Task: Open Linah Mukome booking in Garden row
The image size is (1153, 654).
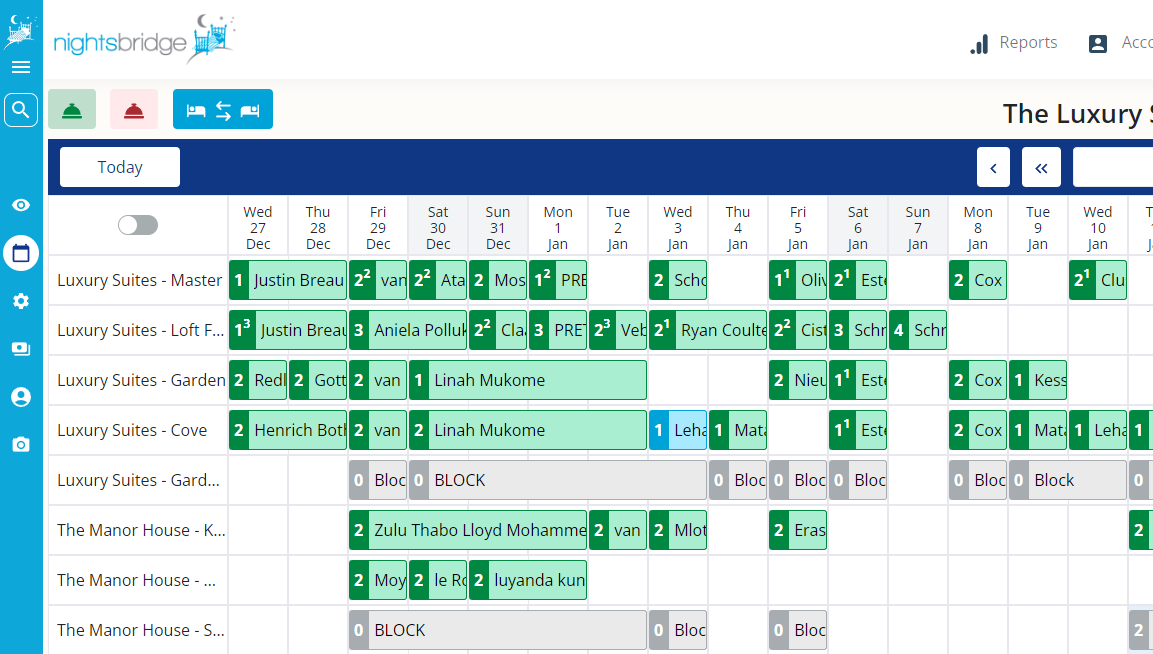Action: click(528, 380)
